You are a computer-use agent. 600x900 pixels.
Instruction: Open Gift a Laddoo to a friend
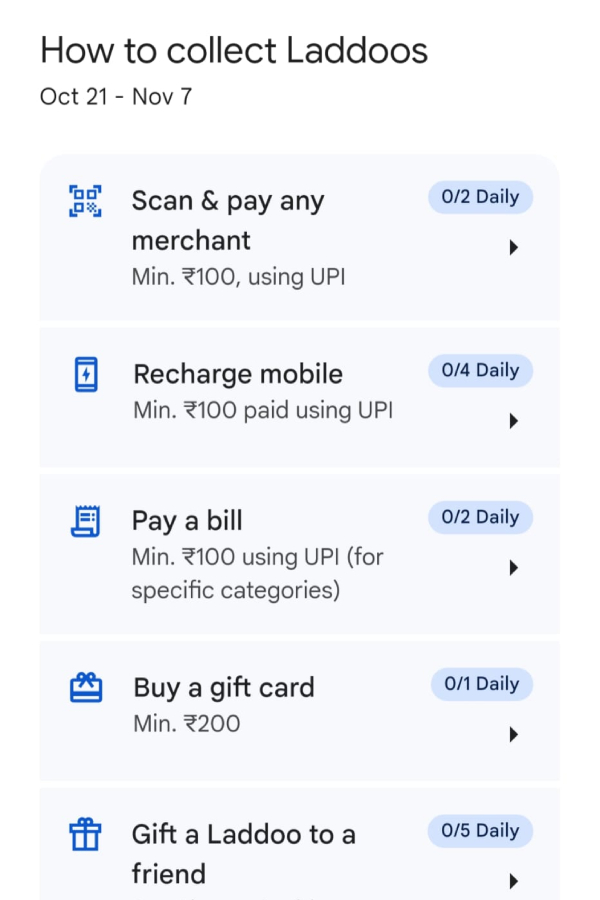tap(514, 880)
